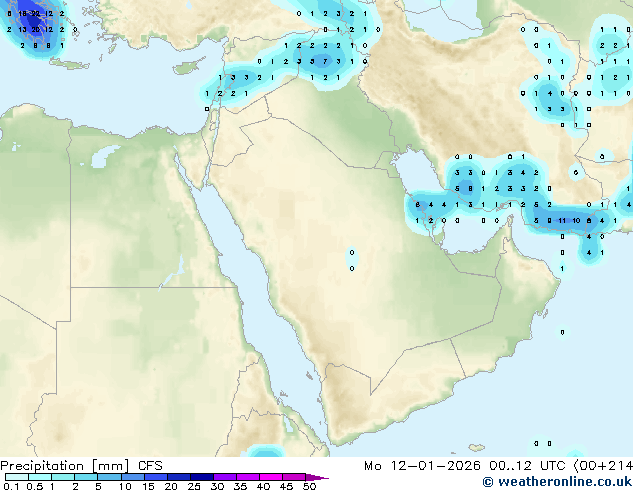Click the legend swatch between 15 and 20
634x490 pixels.
pos(156,477)
